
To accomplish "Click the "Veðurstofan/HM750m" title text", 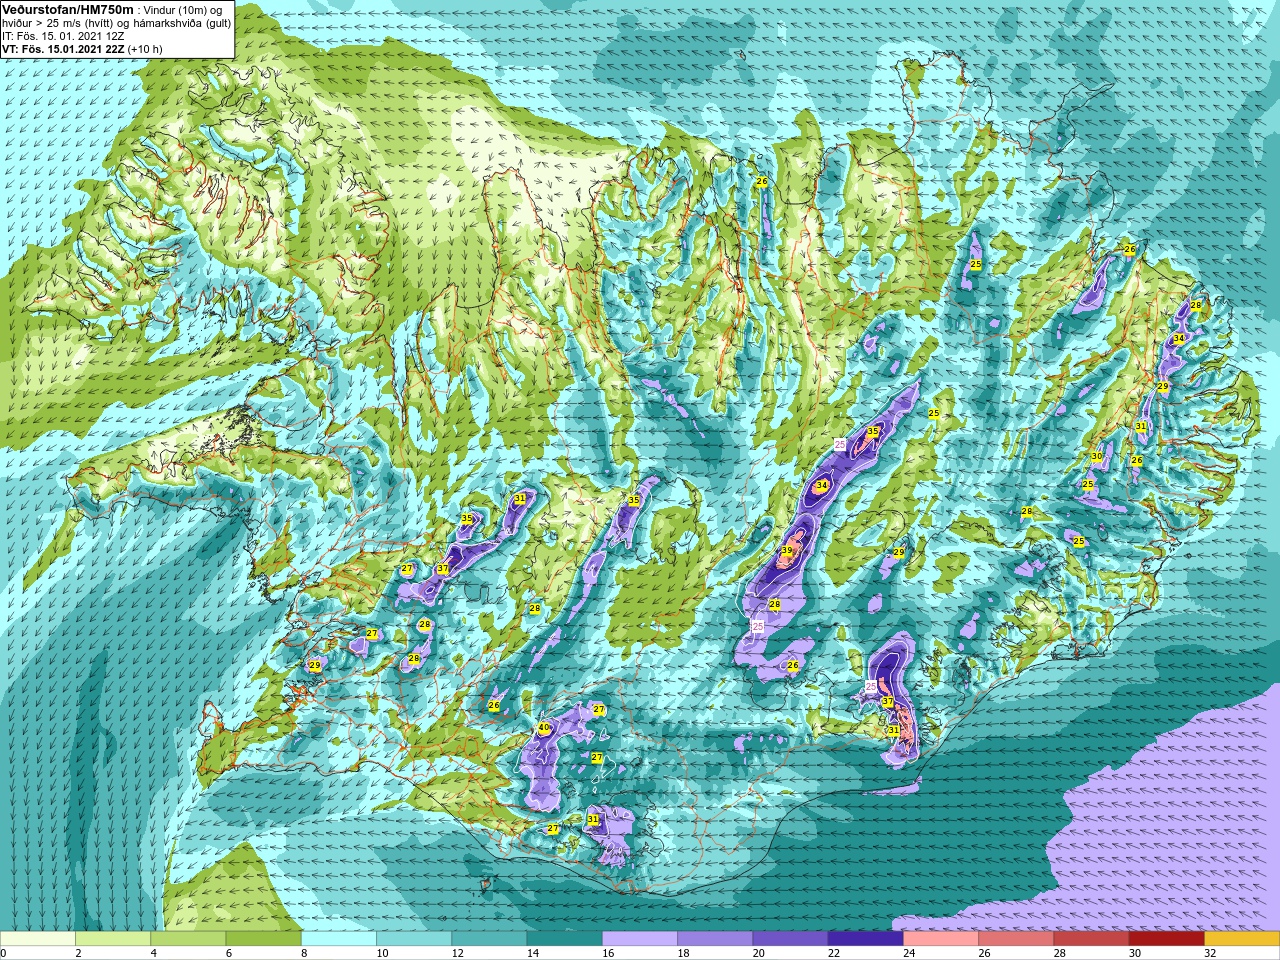I will point(67,9).
